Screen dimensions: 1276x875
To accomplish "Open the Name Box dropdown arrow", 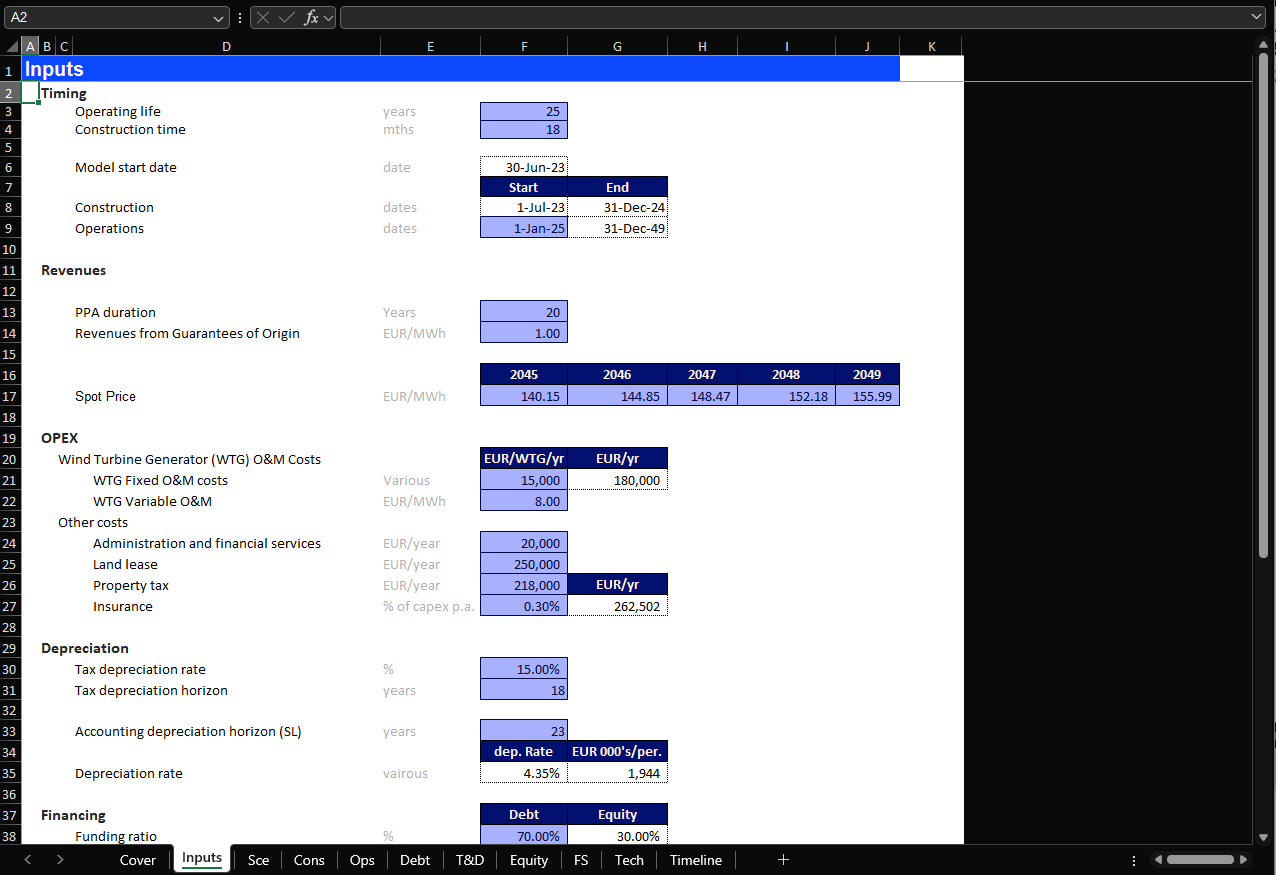I will coord(220,18).
